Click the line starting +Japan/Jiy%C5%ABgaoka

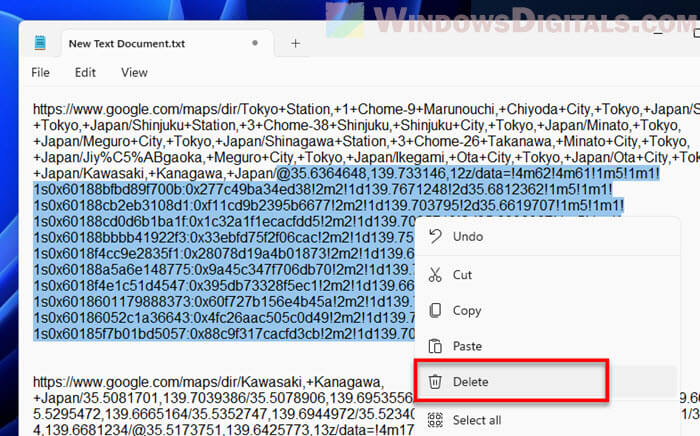click(366, 158)
